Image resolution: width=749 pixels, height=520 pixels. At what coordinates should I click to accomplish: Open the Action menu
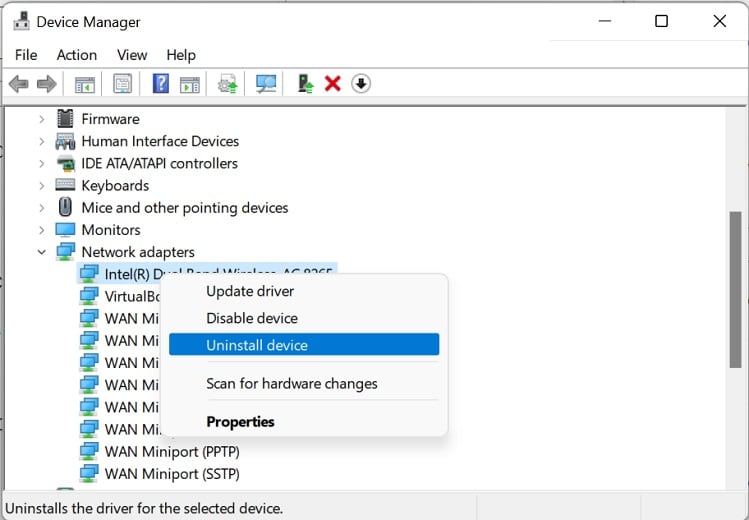click(76, 55)
